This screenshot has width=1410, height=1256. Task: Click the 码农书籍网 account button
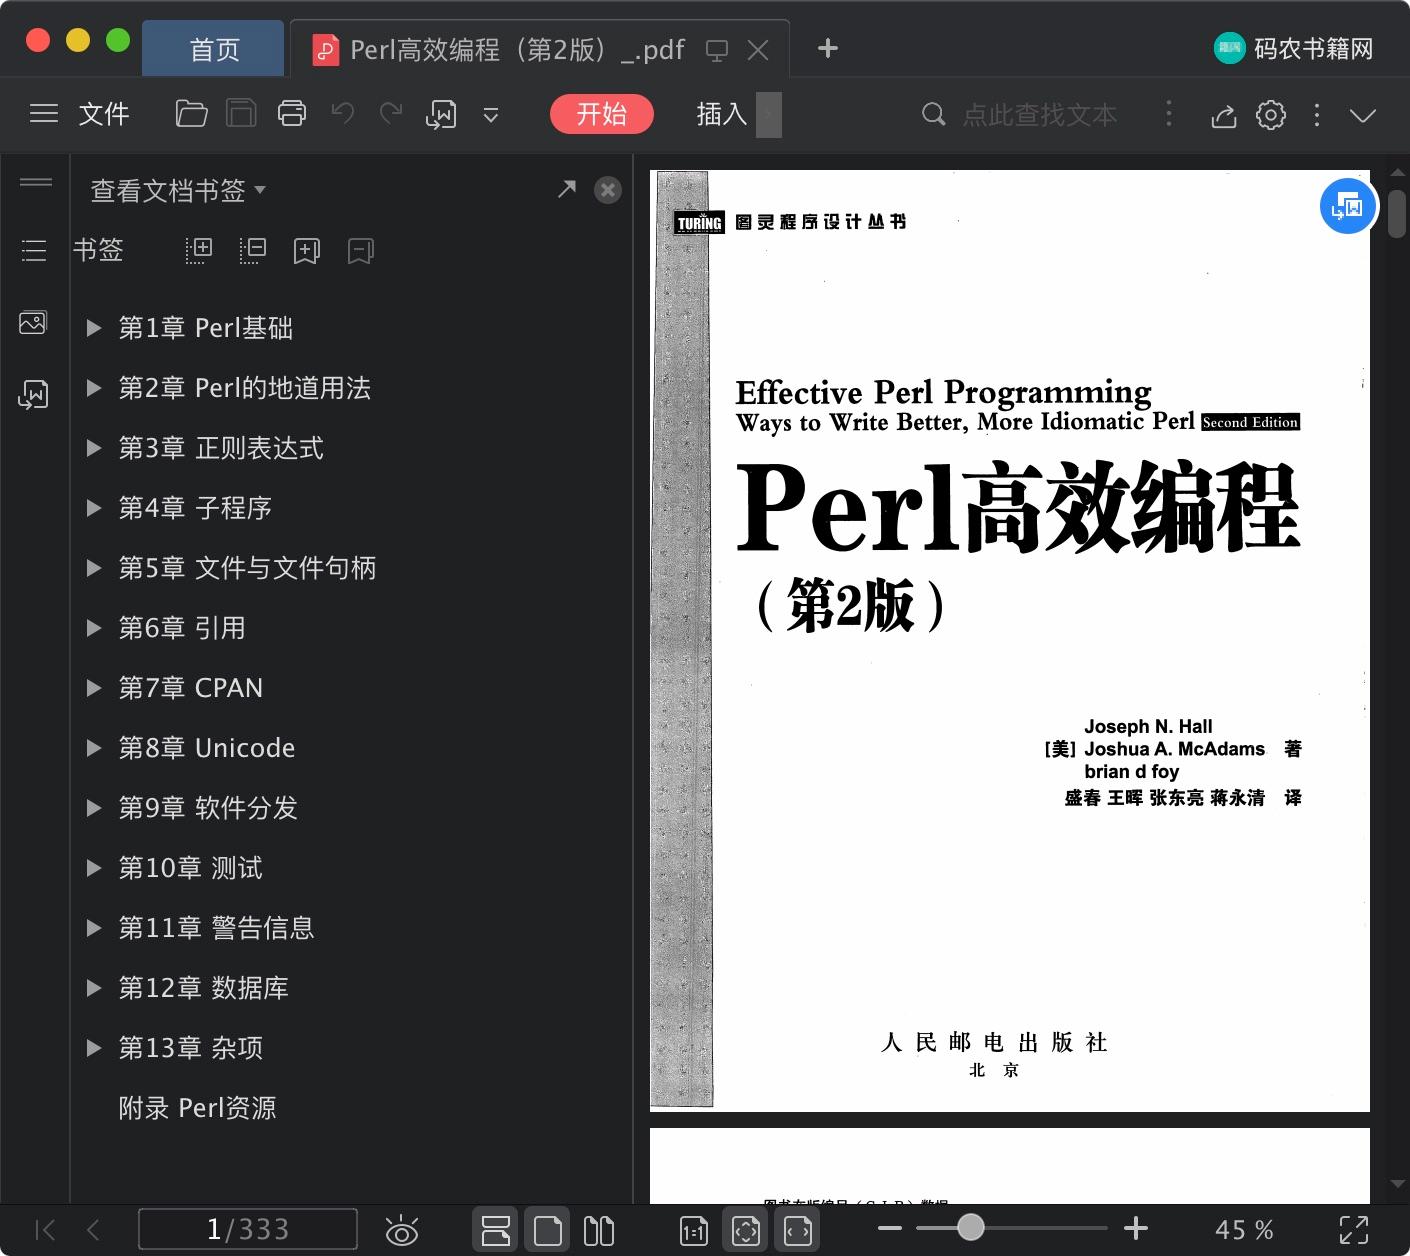[1294, 48]
